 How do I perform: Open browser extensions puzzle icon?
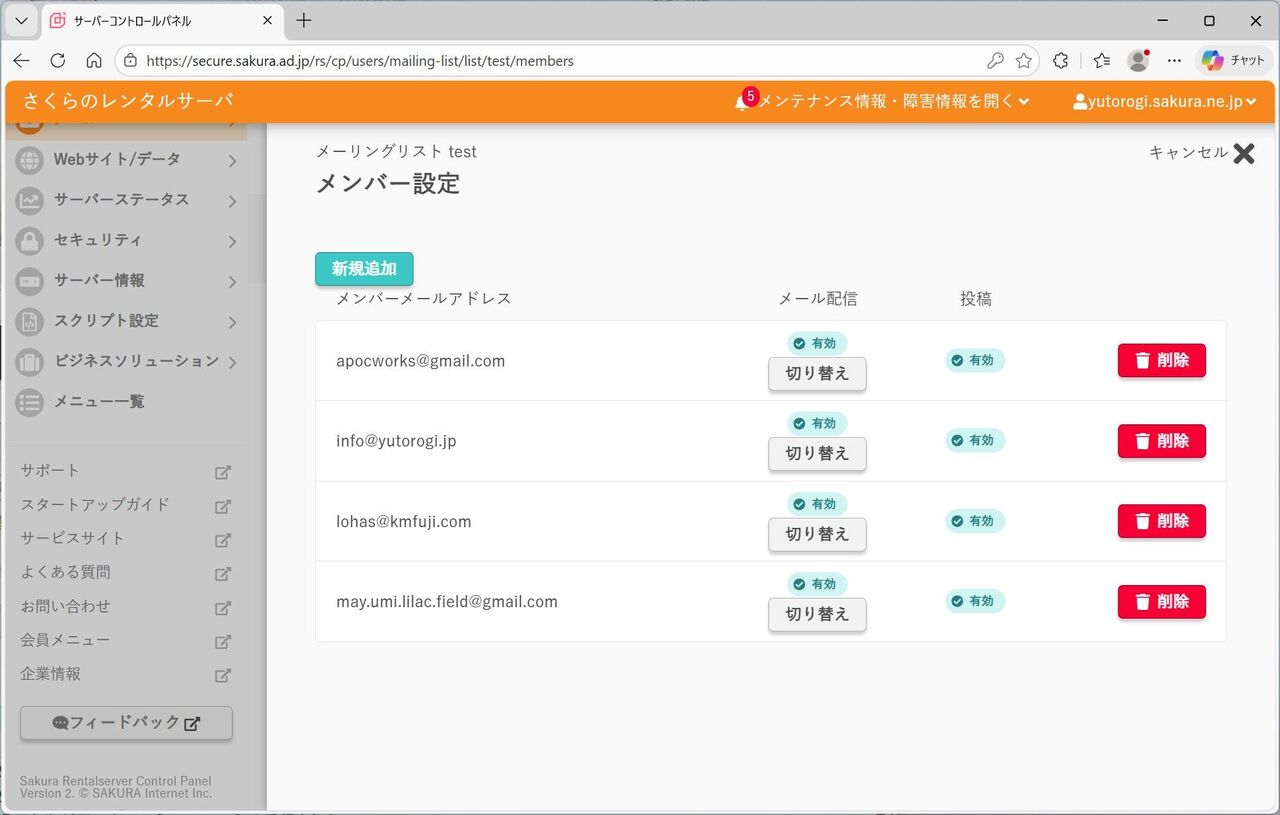click(x=1062, y=60)
